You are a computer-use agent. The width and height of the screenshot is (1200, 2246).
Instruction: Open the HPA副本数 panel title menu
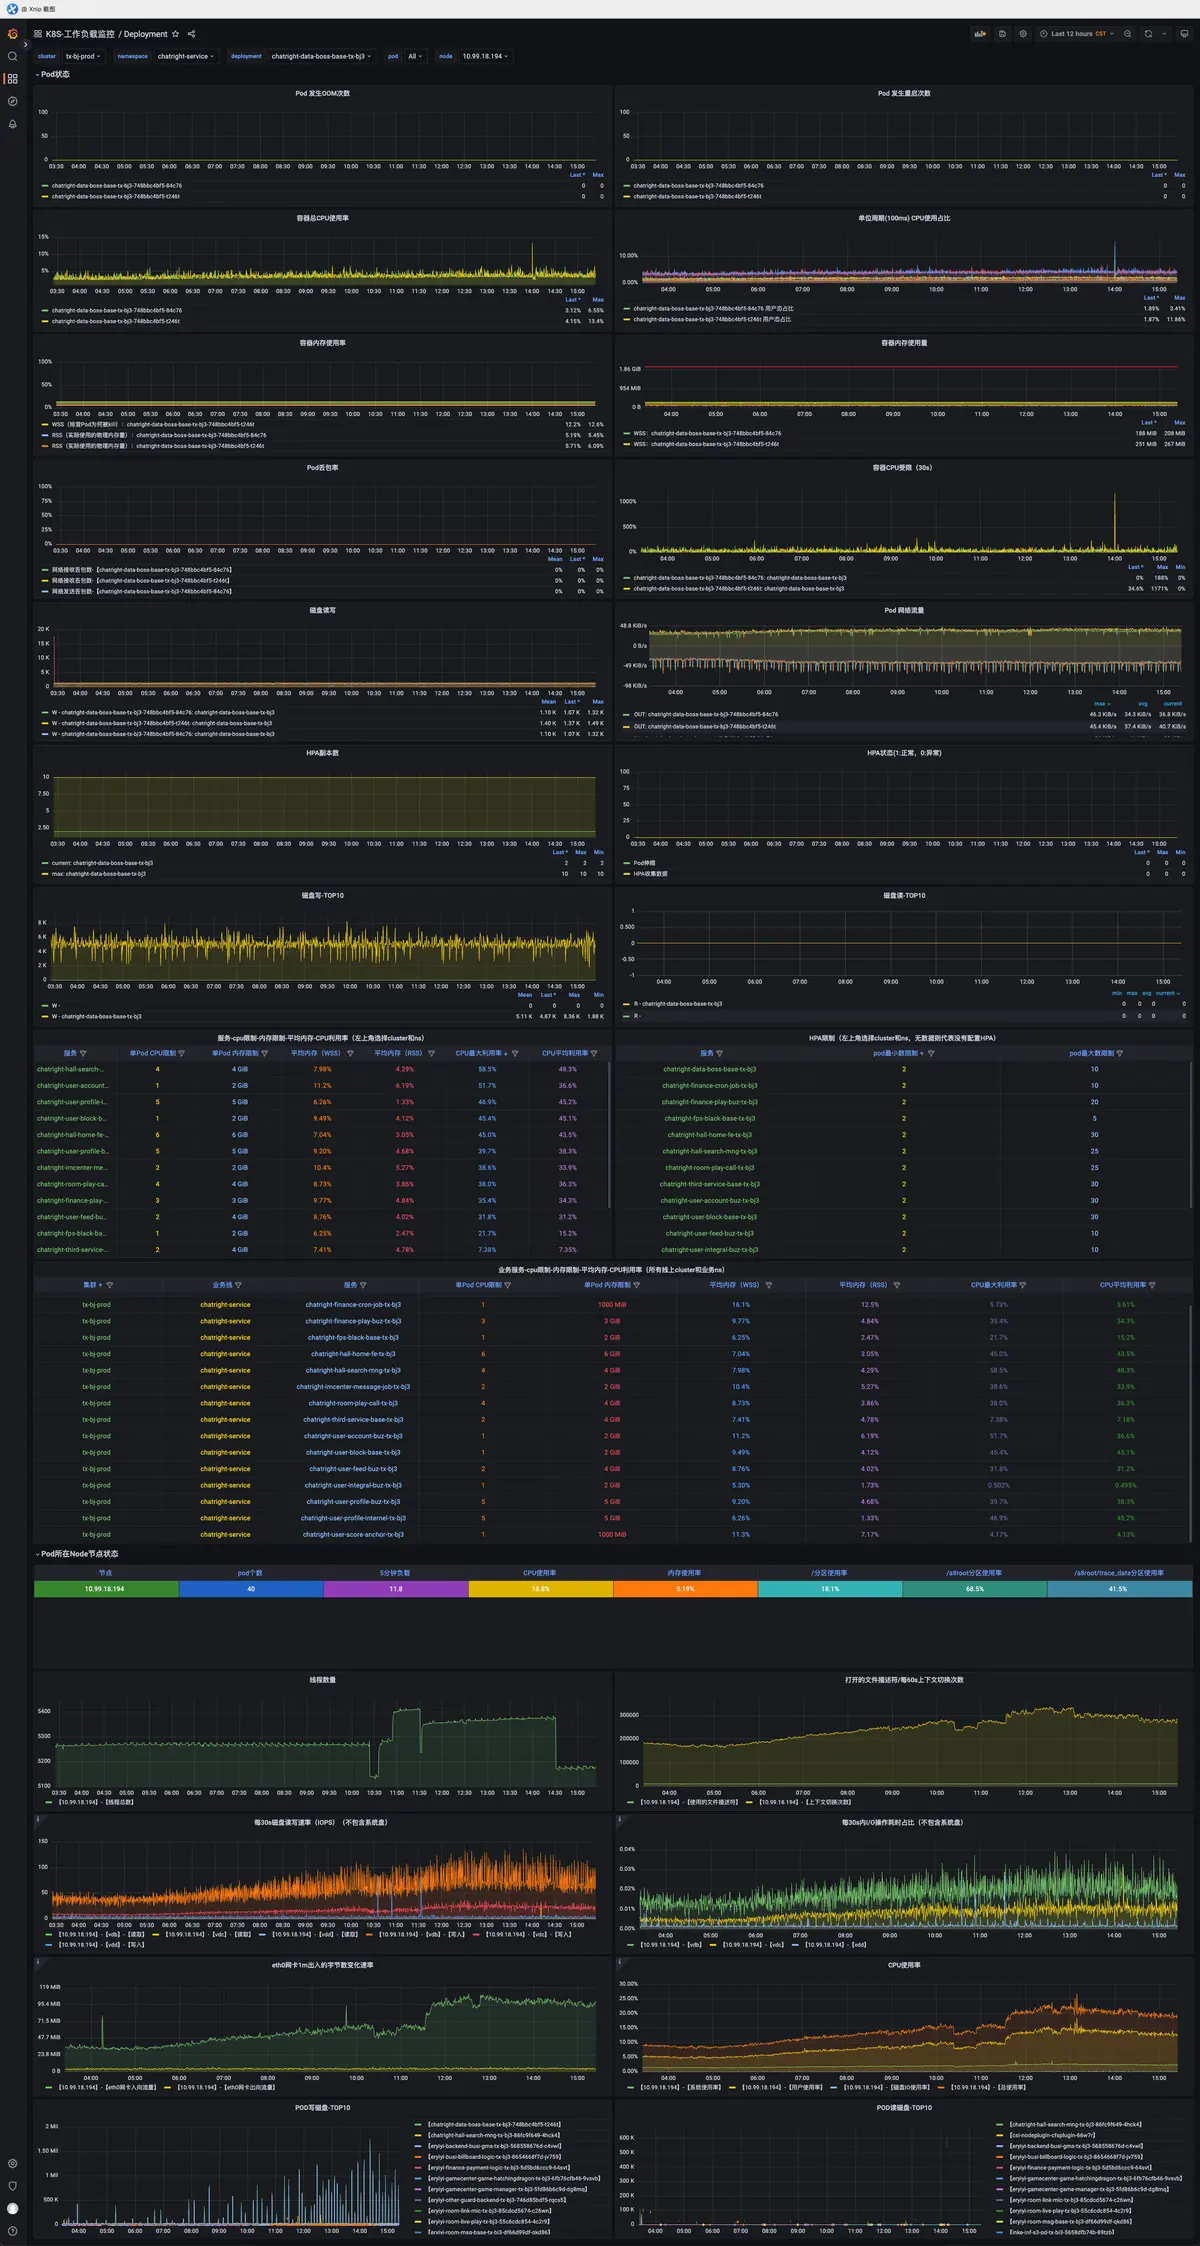[322, 753]
